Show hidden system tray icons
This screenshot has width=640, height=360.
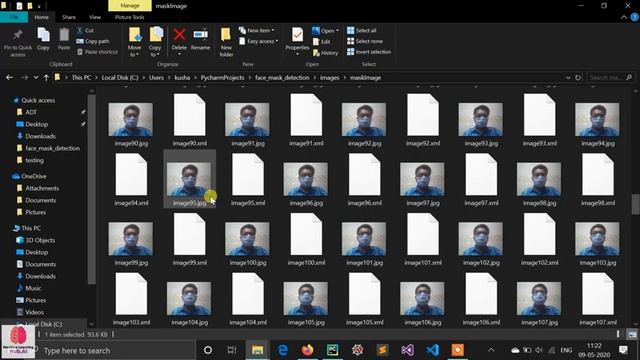[x=491, y=350]
